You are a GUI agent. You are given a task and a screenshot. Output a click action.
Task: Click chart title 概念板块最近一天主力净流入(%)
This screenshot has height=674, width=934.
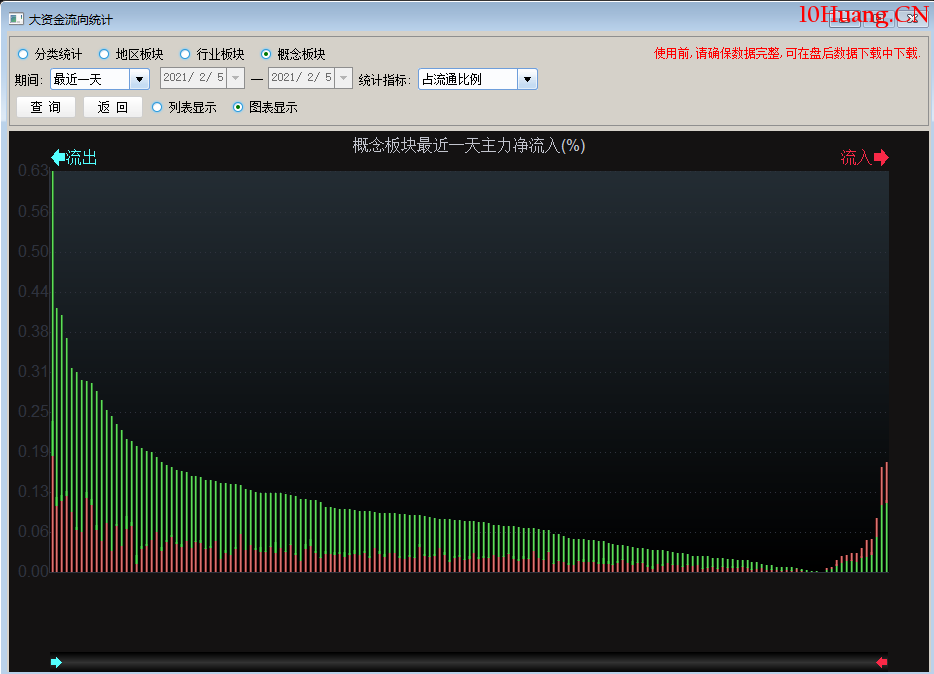coord(469,145)
